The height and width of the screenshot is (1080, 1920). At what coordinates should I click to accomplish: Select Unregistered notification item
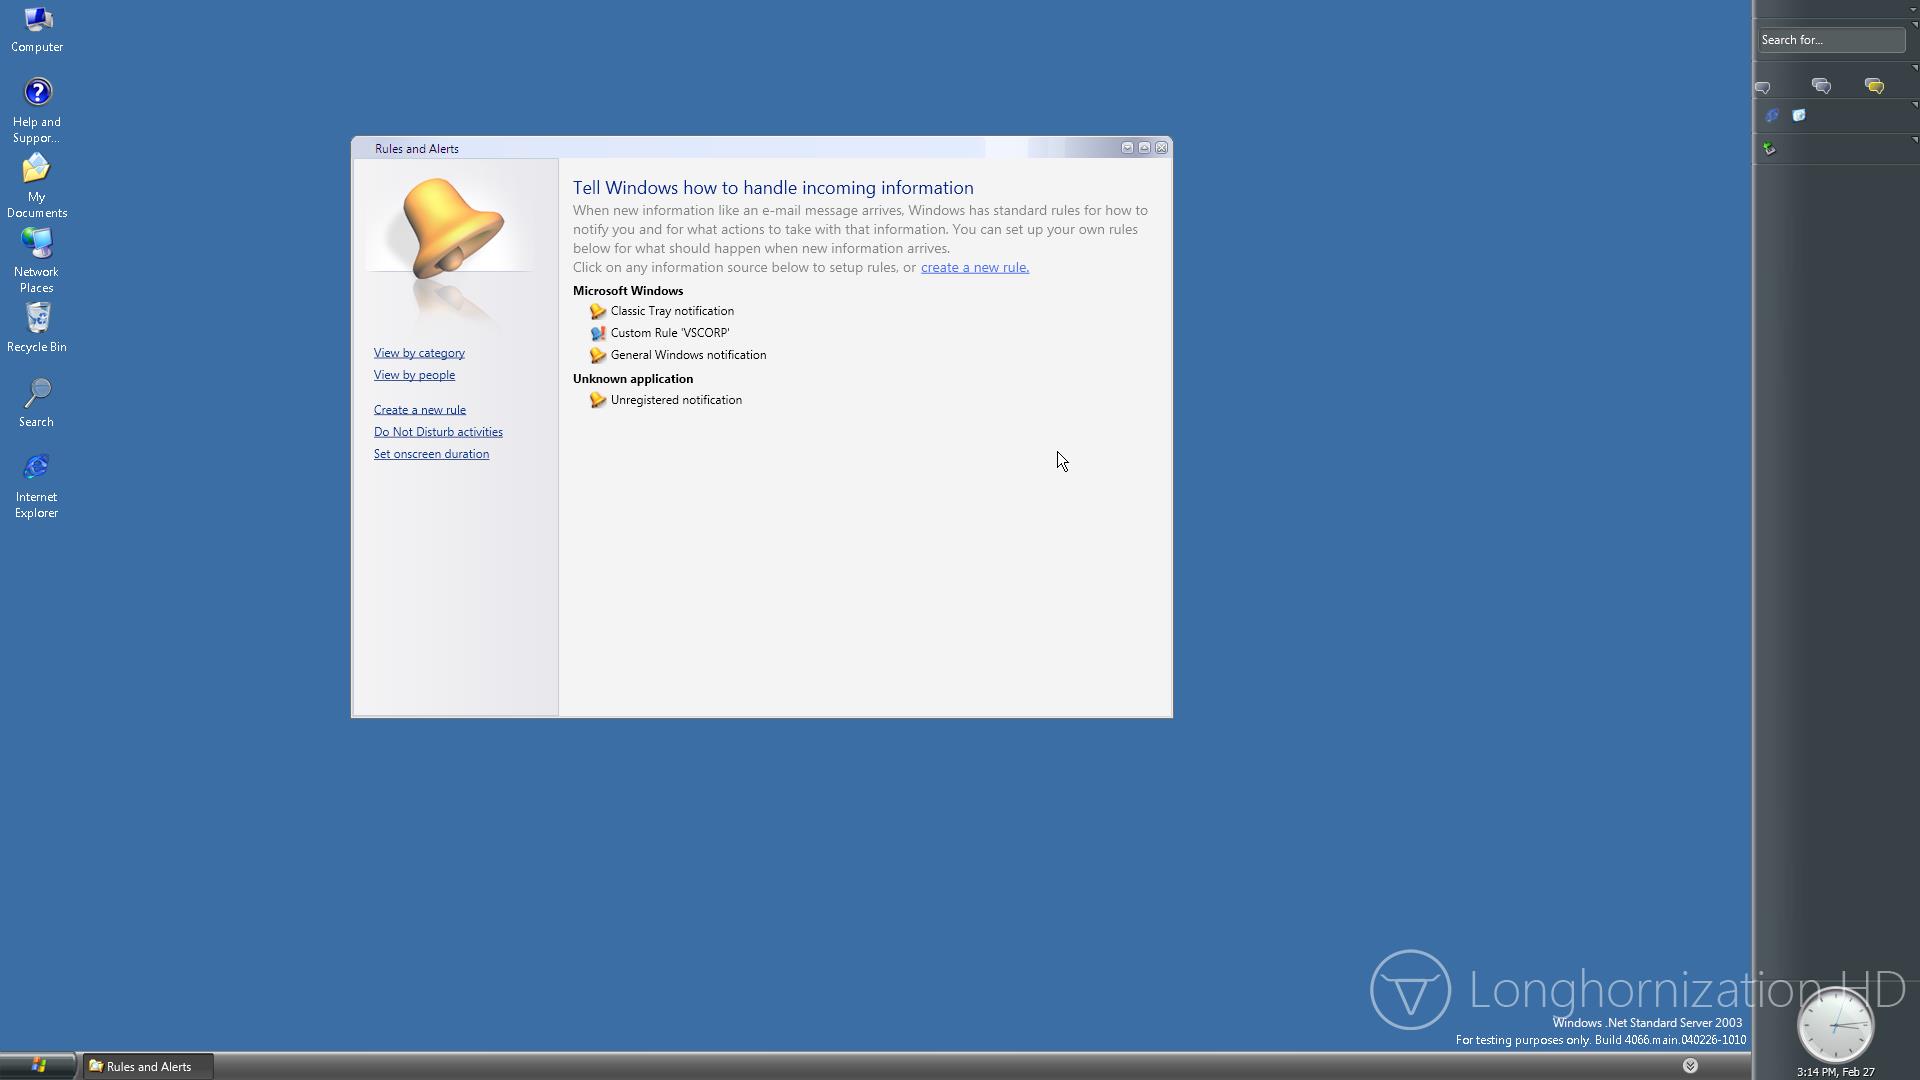675,400
